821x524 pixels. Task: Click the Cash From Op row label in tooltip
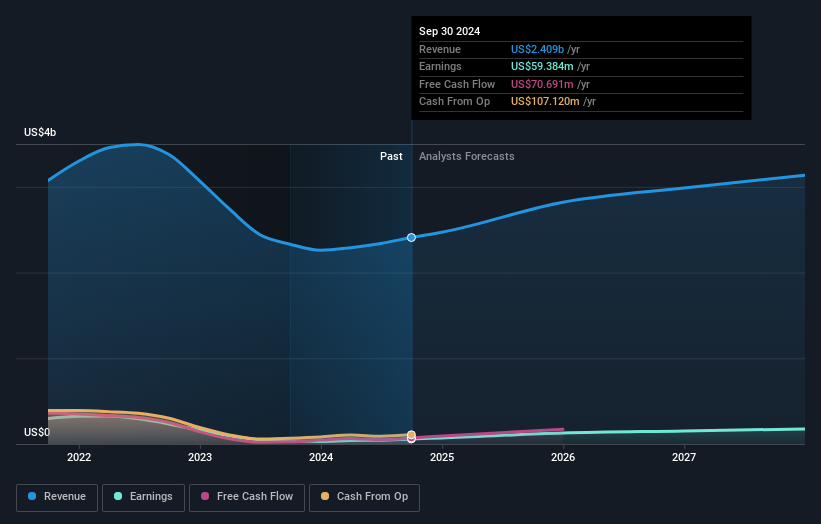(x=454, y=102)
